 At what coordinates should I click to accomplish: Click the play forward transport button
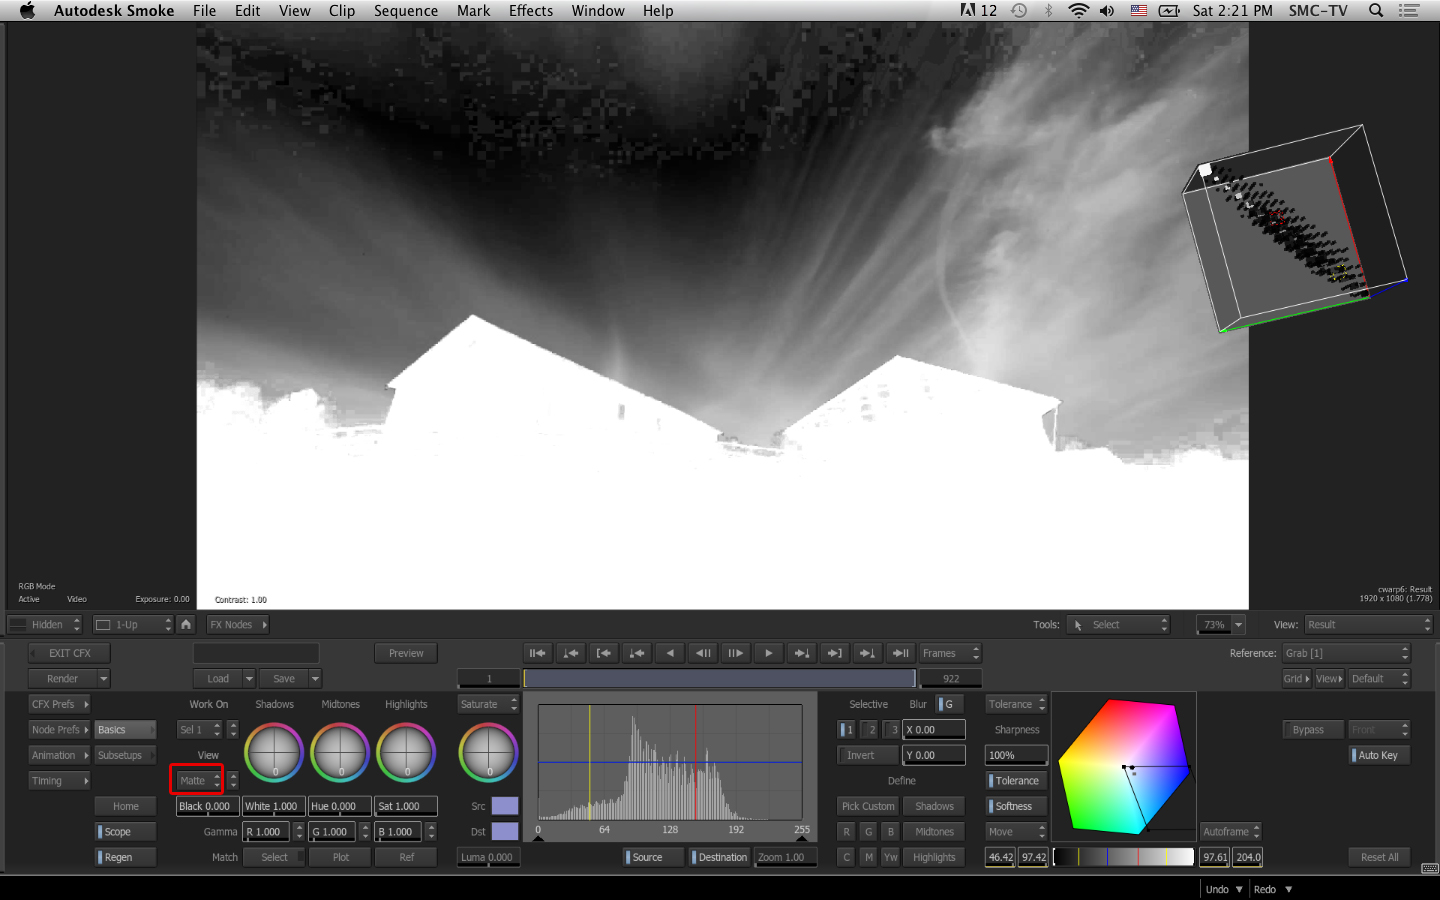(768, 653)
